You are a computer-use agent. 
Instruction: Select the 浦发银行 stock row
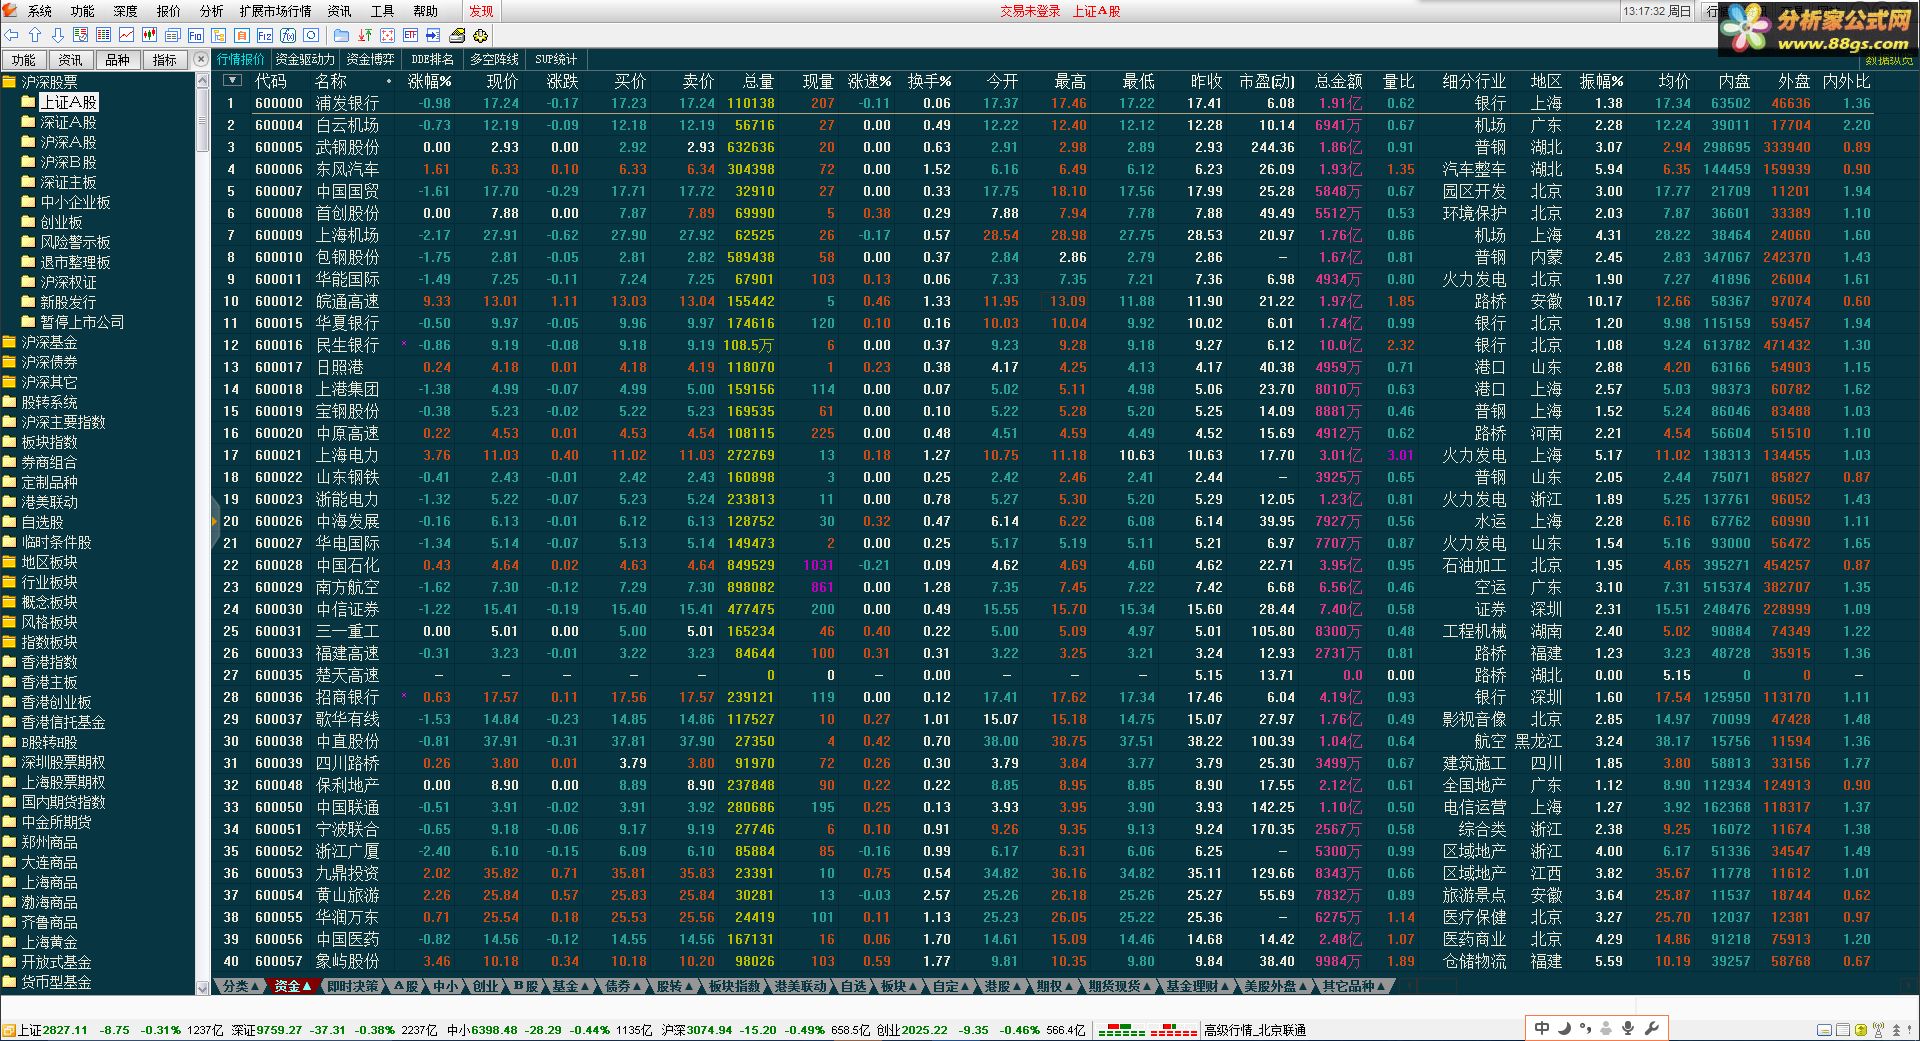pyautogui.click(x=1043, y=103)
